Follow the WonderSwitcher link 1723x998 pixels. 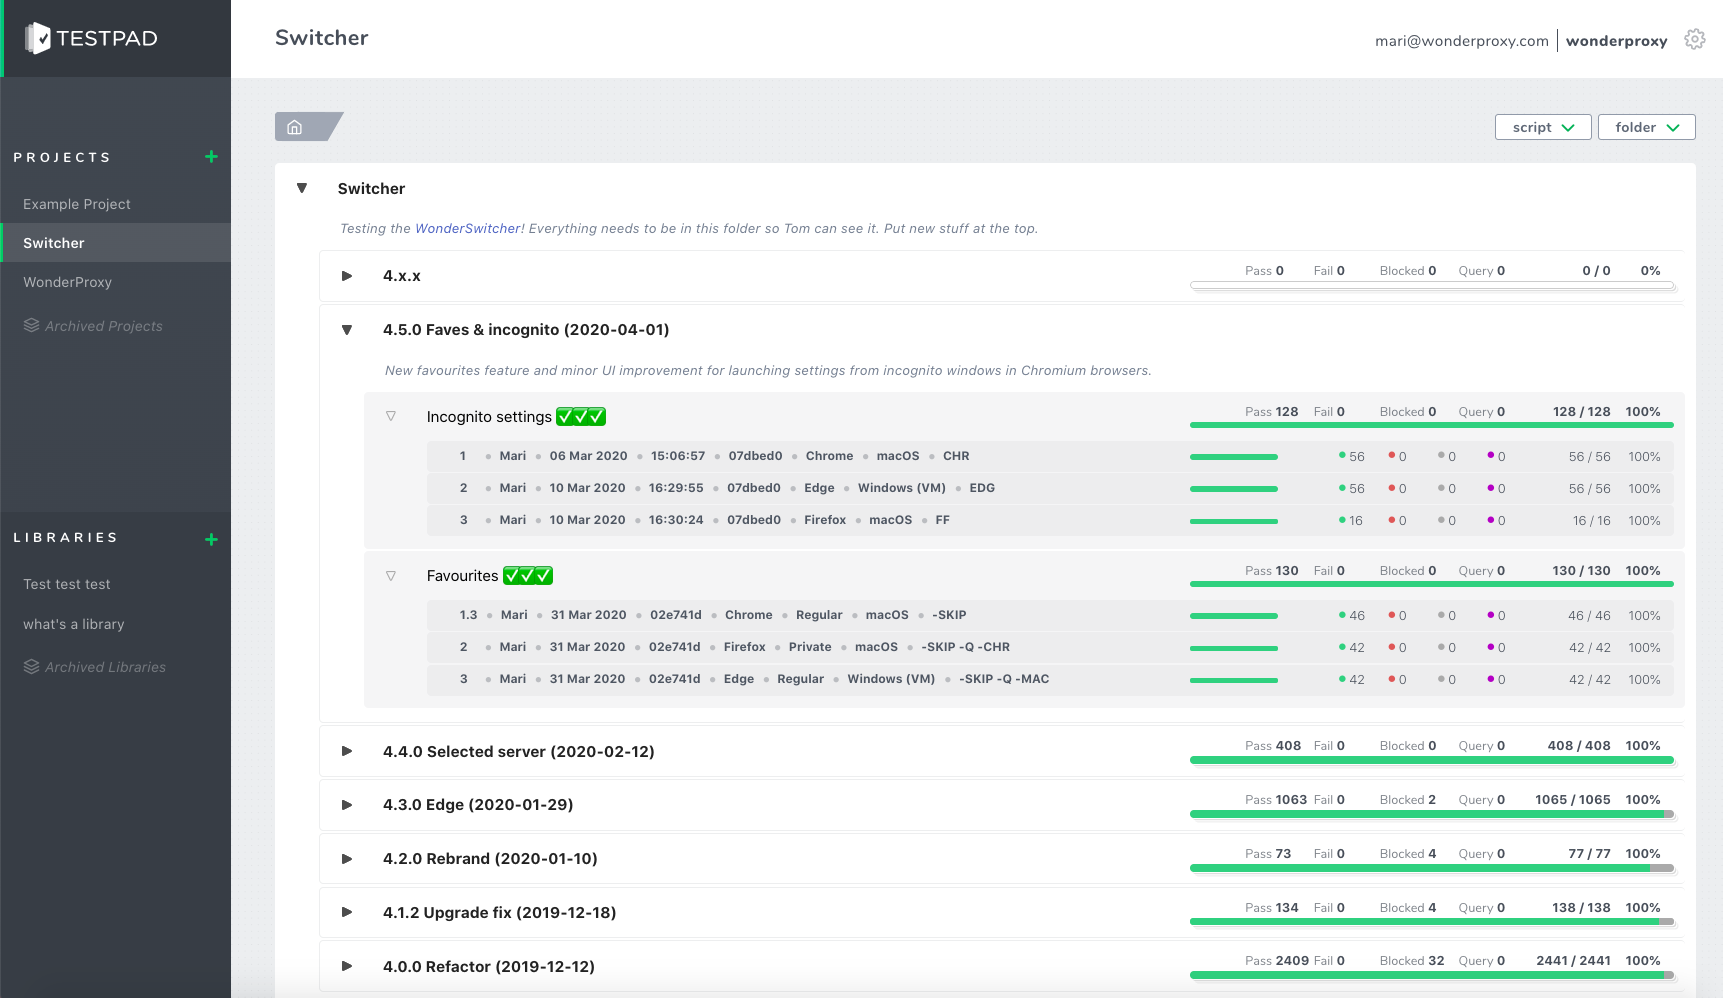point(467,228)
